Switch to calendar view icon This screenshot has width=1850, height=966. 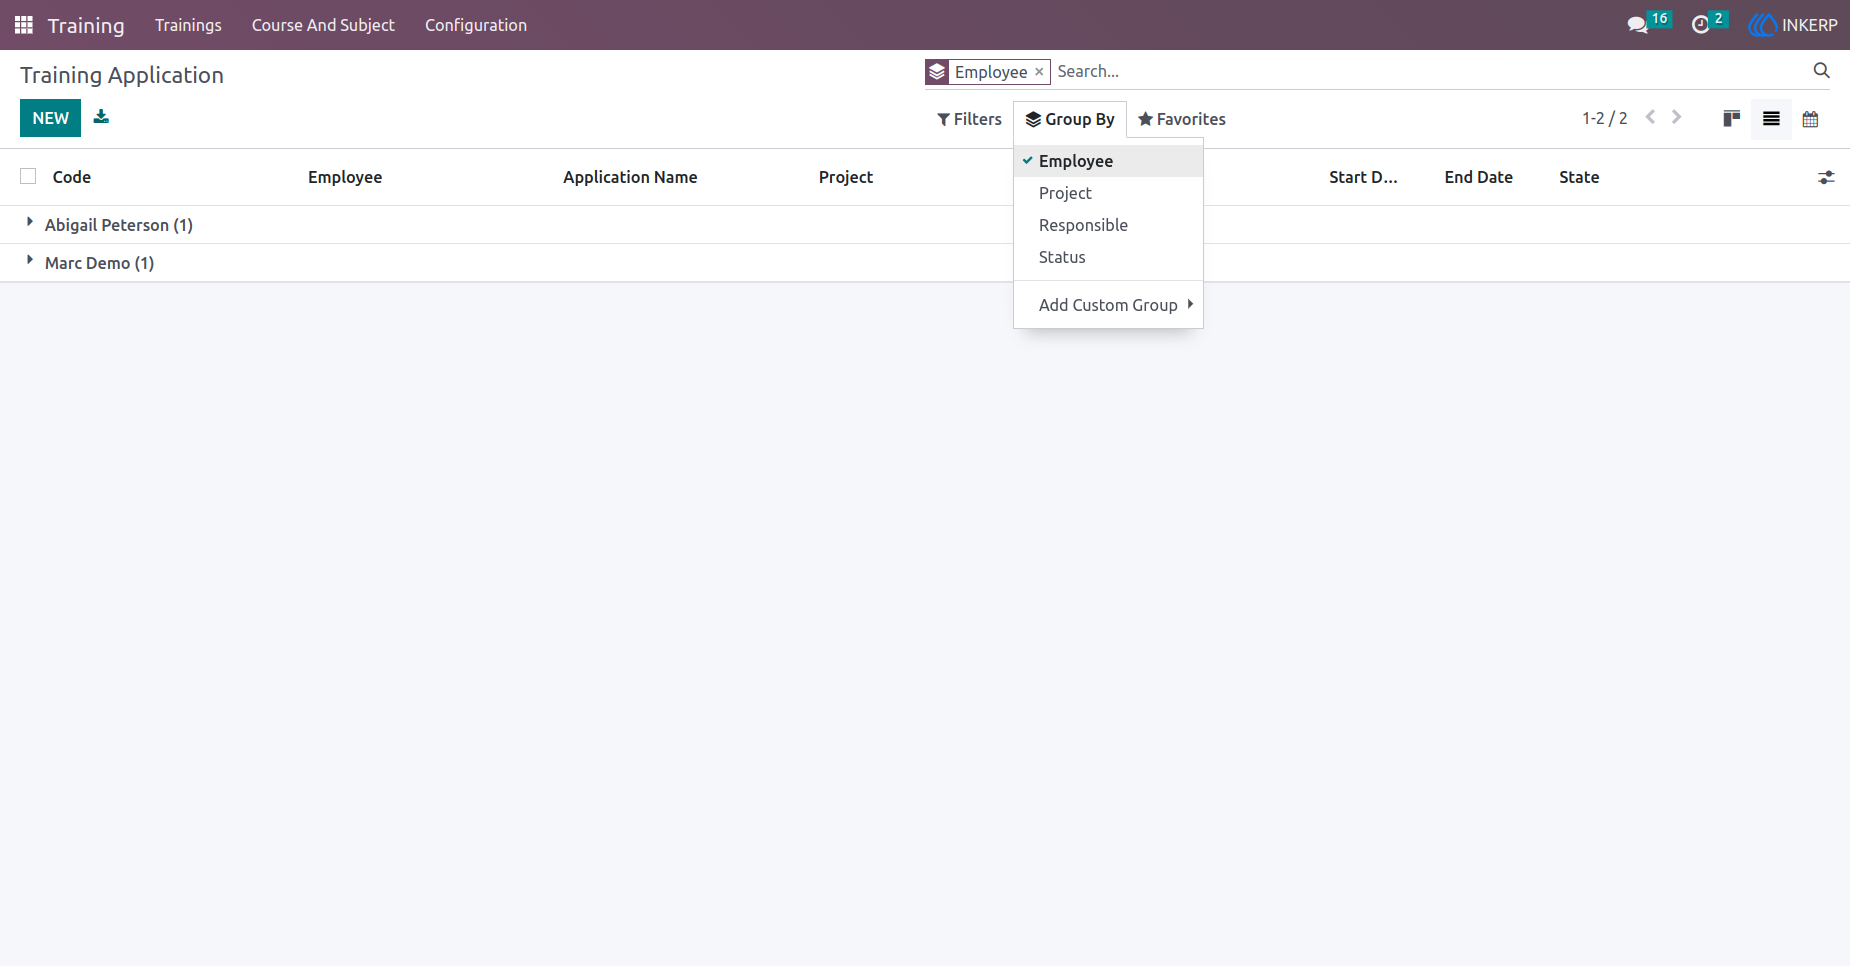(1810, 119)
